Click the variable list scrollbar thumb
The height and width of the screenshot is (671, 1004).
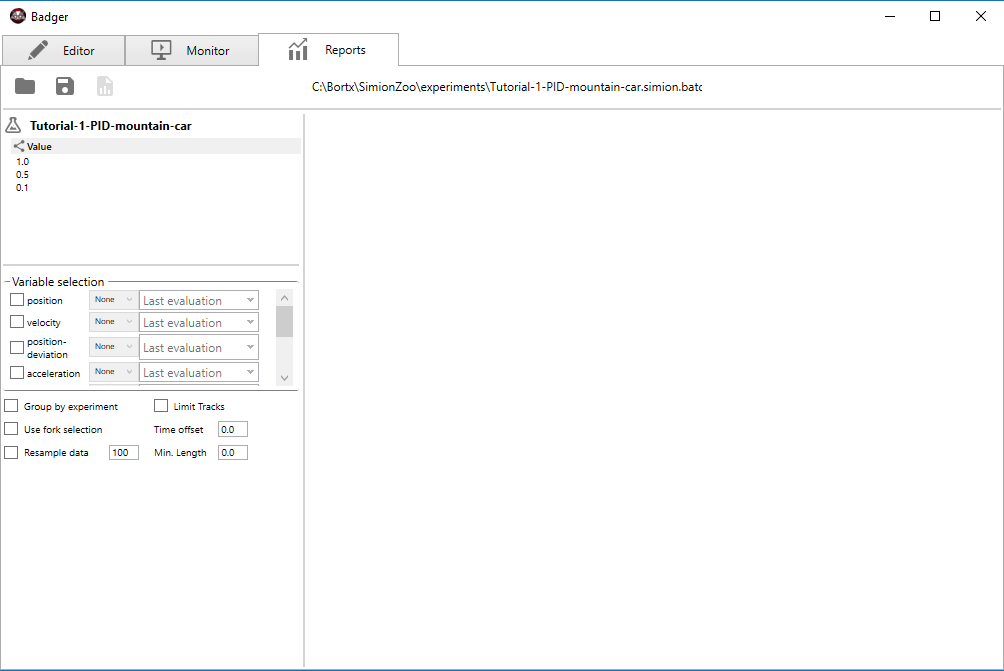pos(284,321)
